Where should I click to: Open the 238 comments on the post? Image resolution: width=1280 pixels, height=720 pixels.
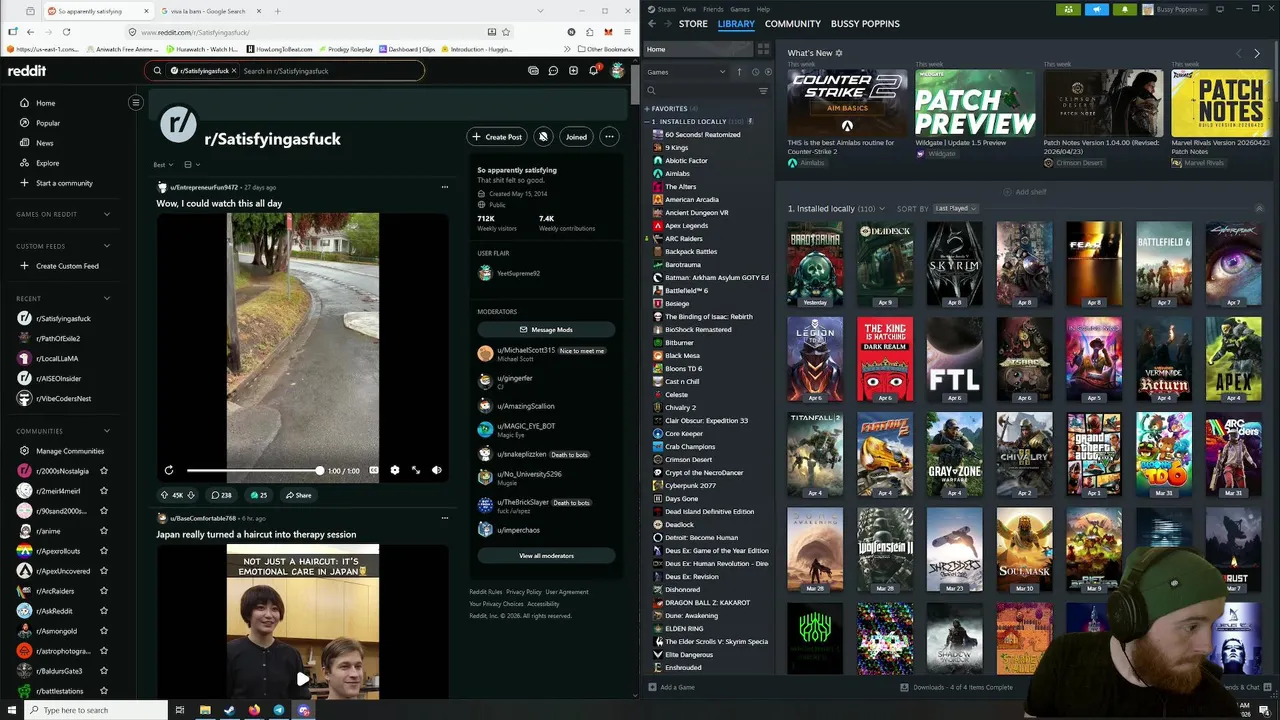221,495
